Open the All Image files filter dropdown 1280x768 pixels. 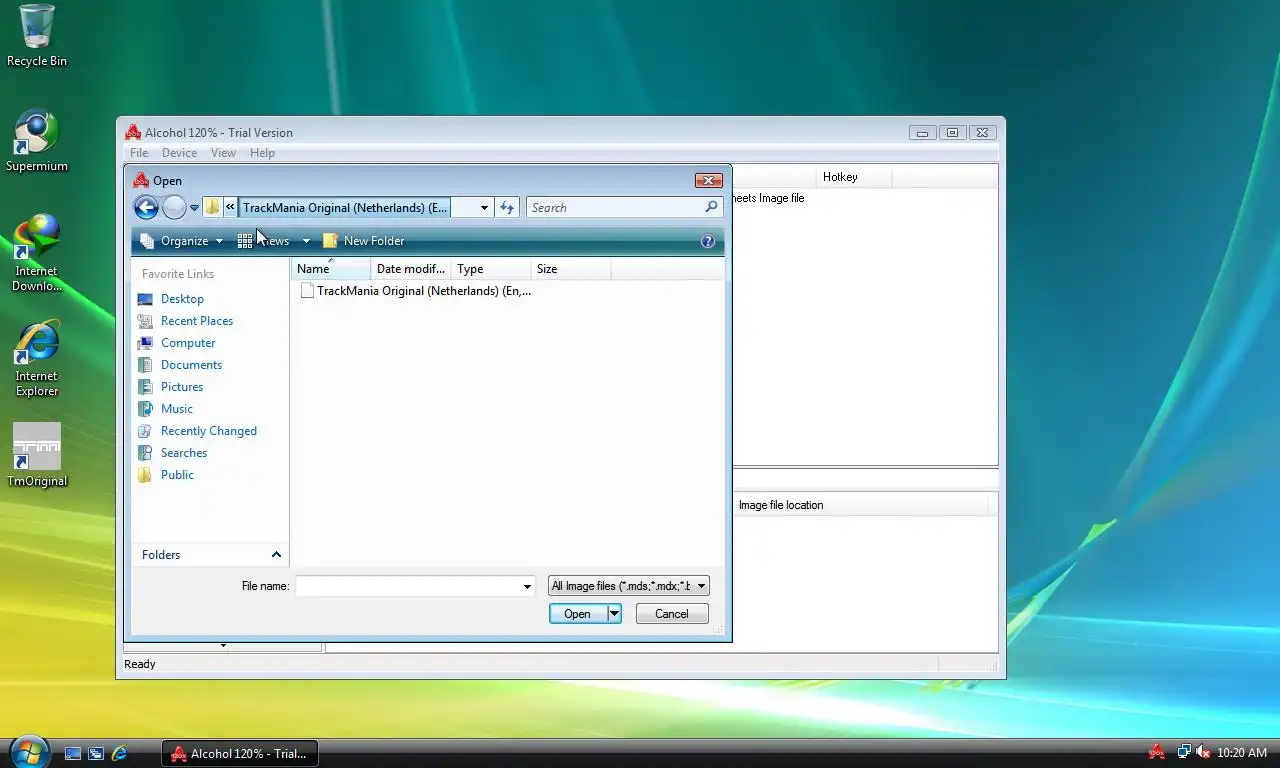pos(629,586)
